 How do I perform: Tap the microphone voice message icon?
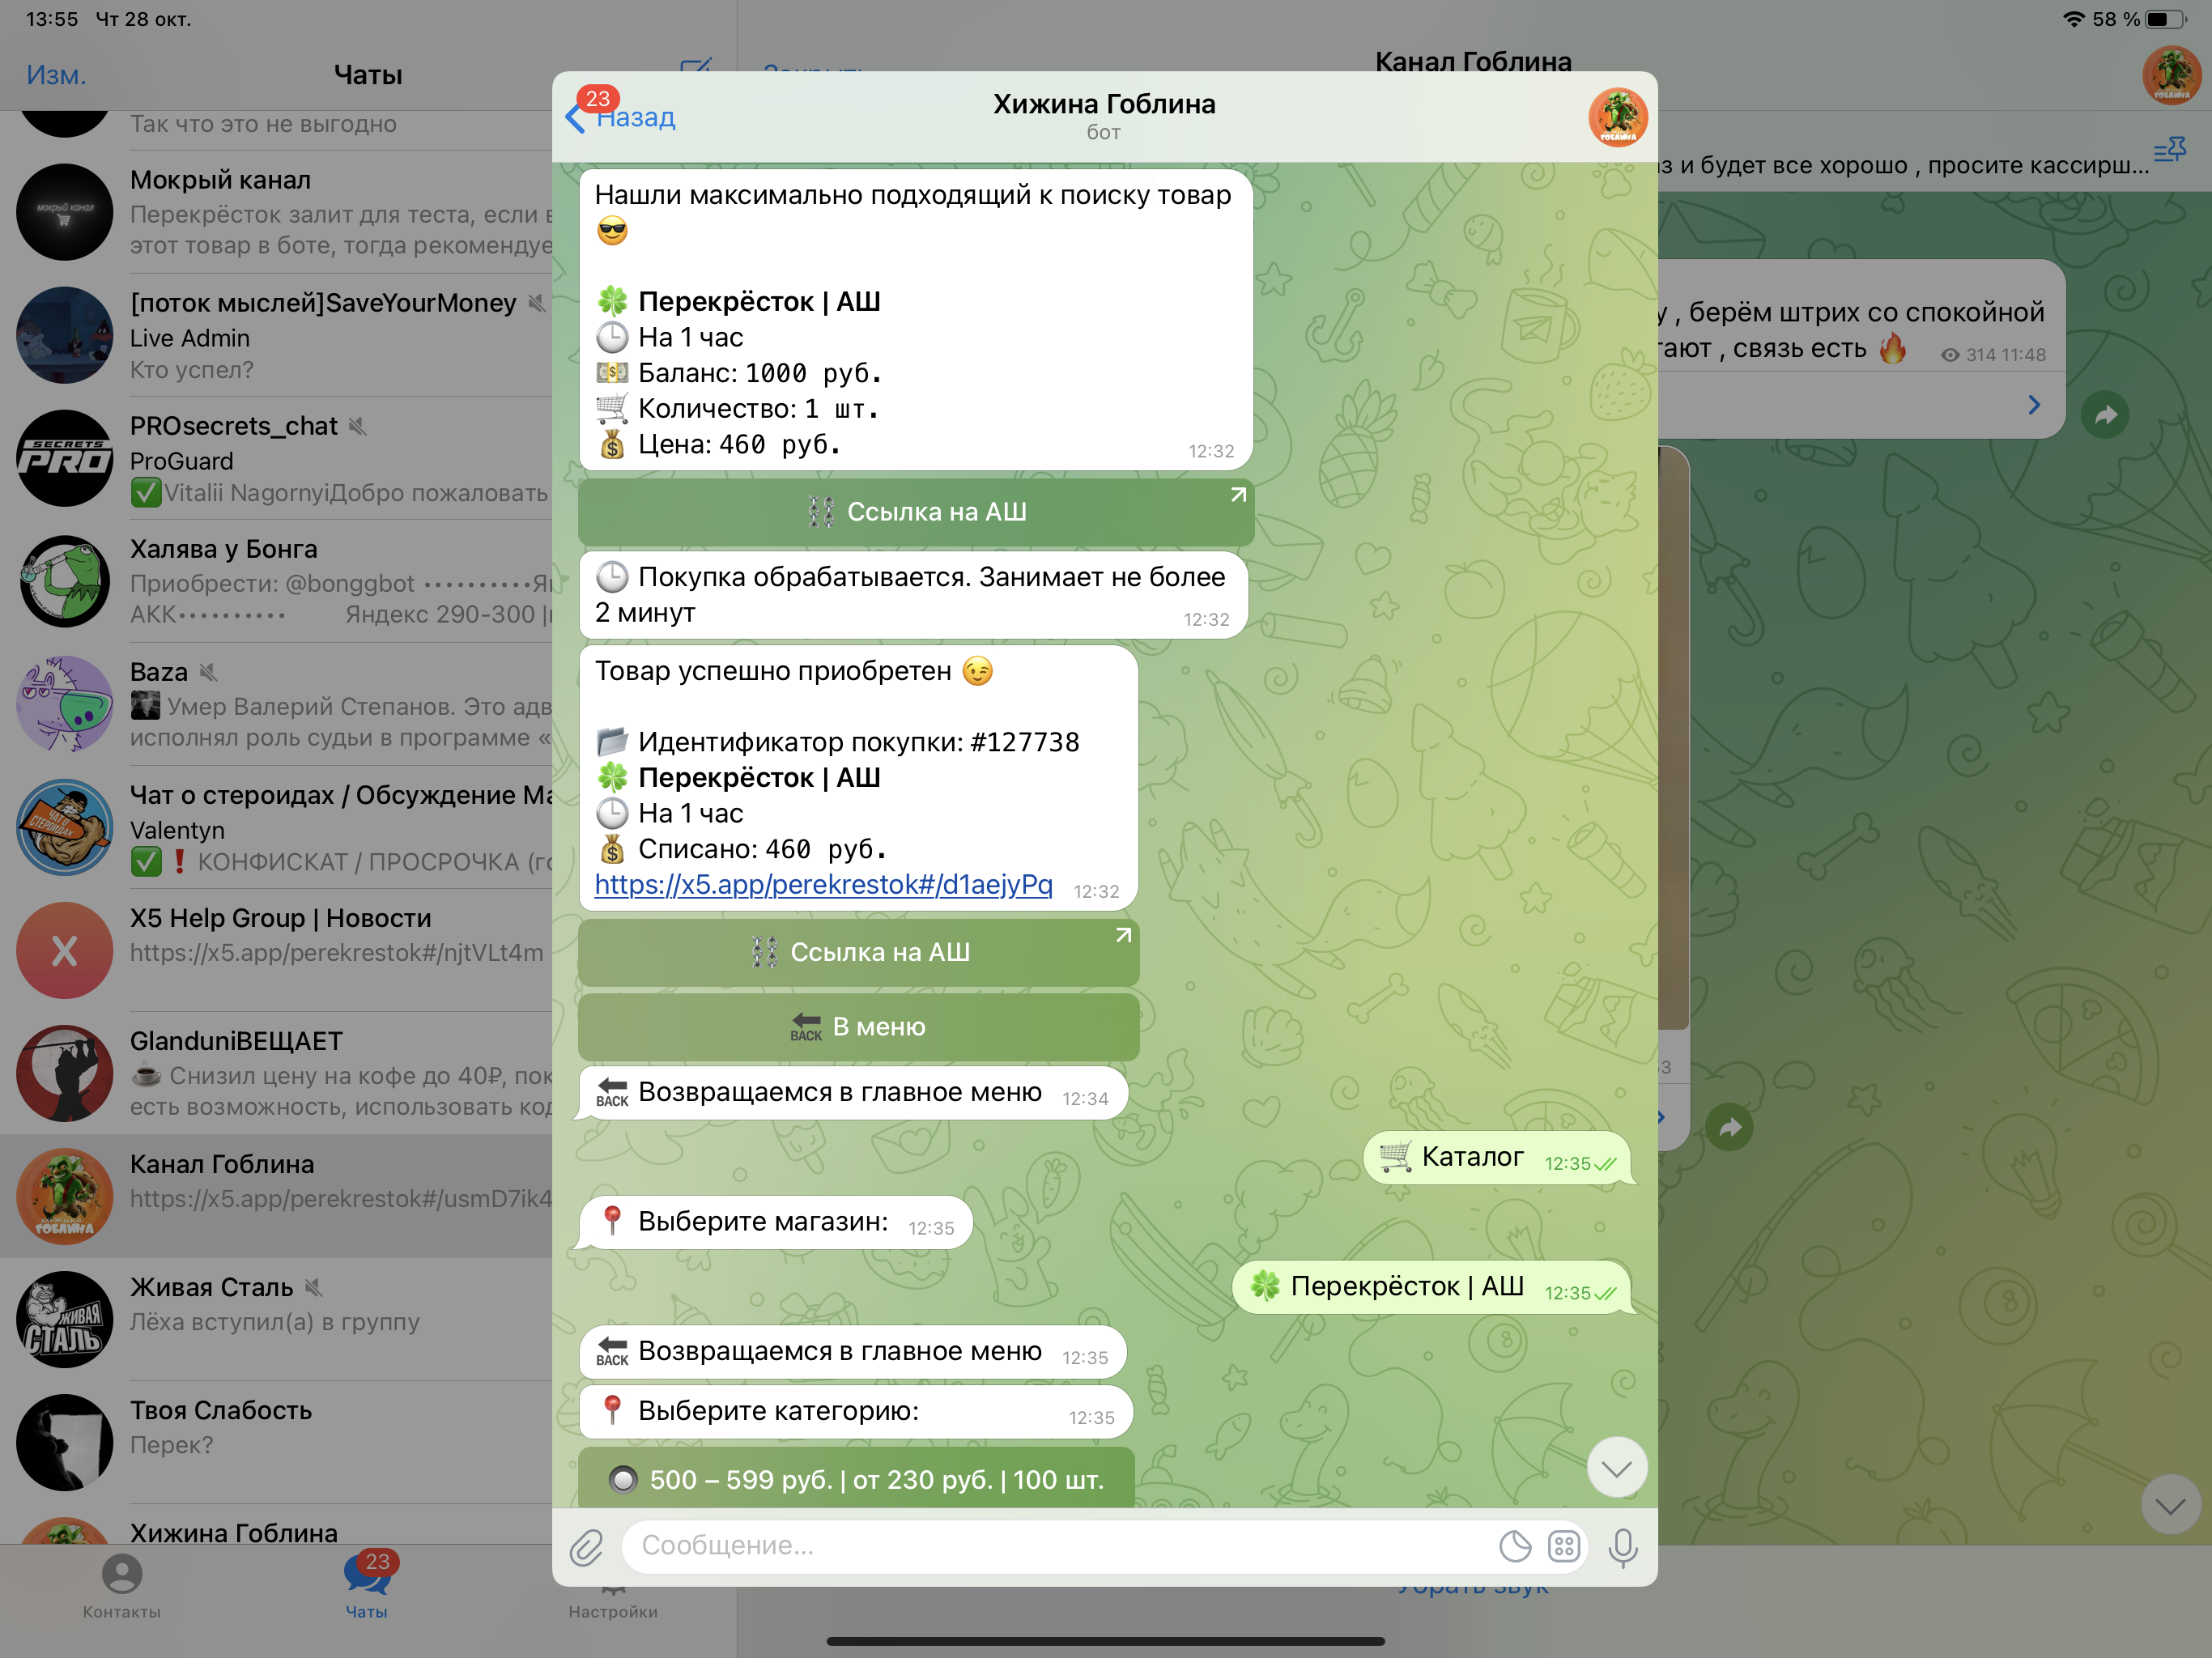click(x=1623, y=1547)
